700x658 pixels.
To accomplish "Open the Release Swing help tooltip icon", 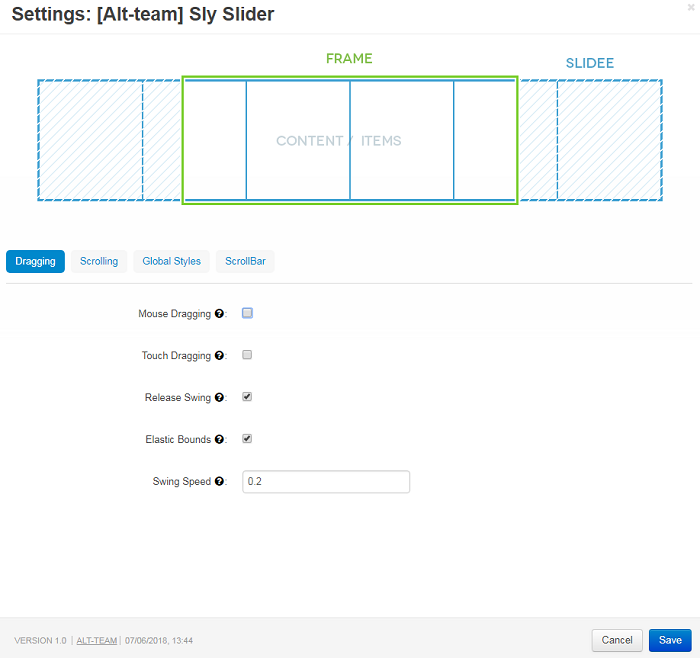I will [219, 397].
